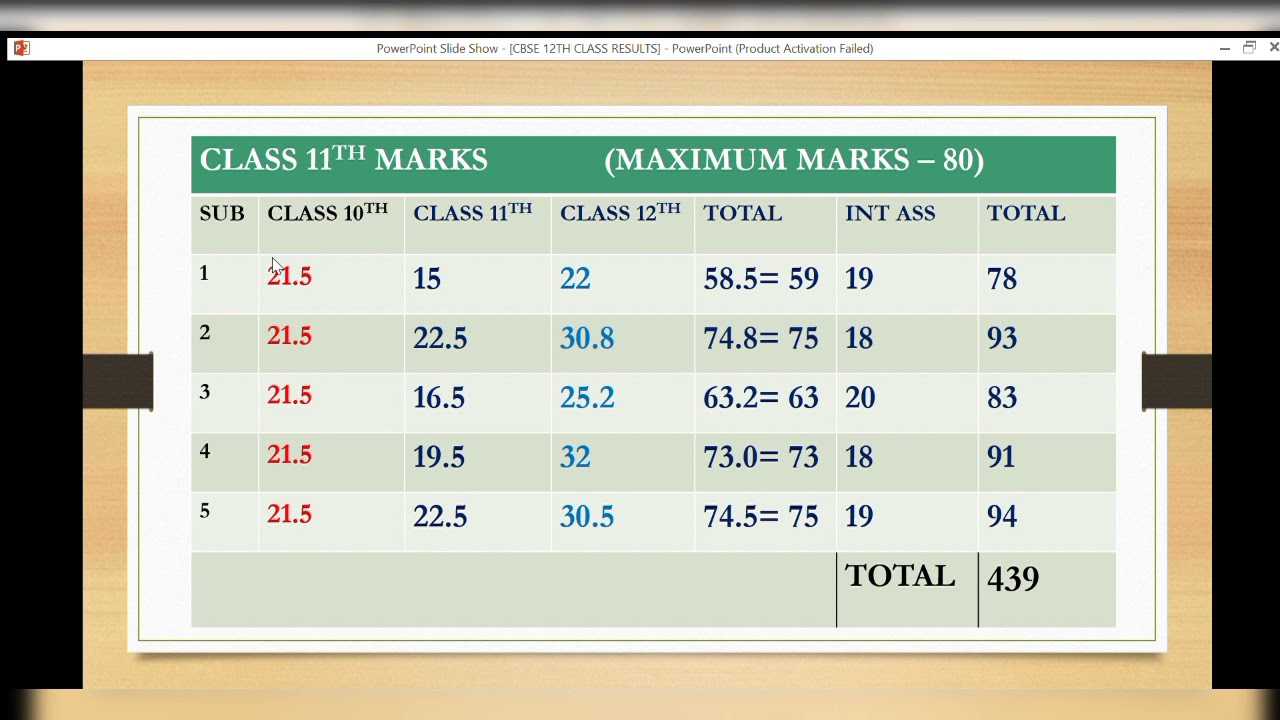Restore down the slide show window
The width and height of the screenshot is (1280, 720).
click(1249, 48)
